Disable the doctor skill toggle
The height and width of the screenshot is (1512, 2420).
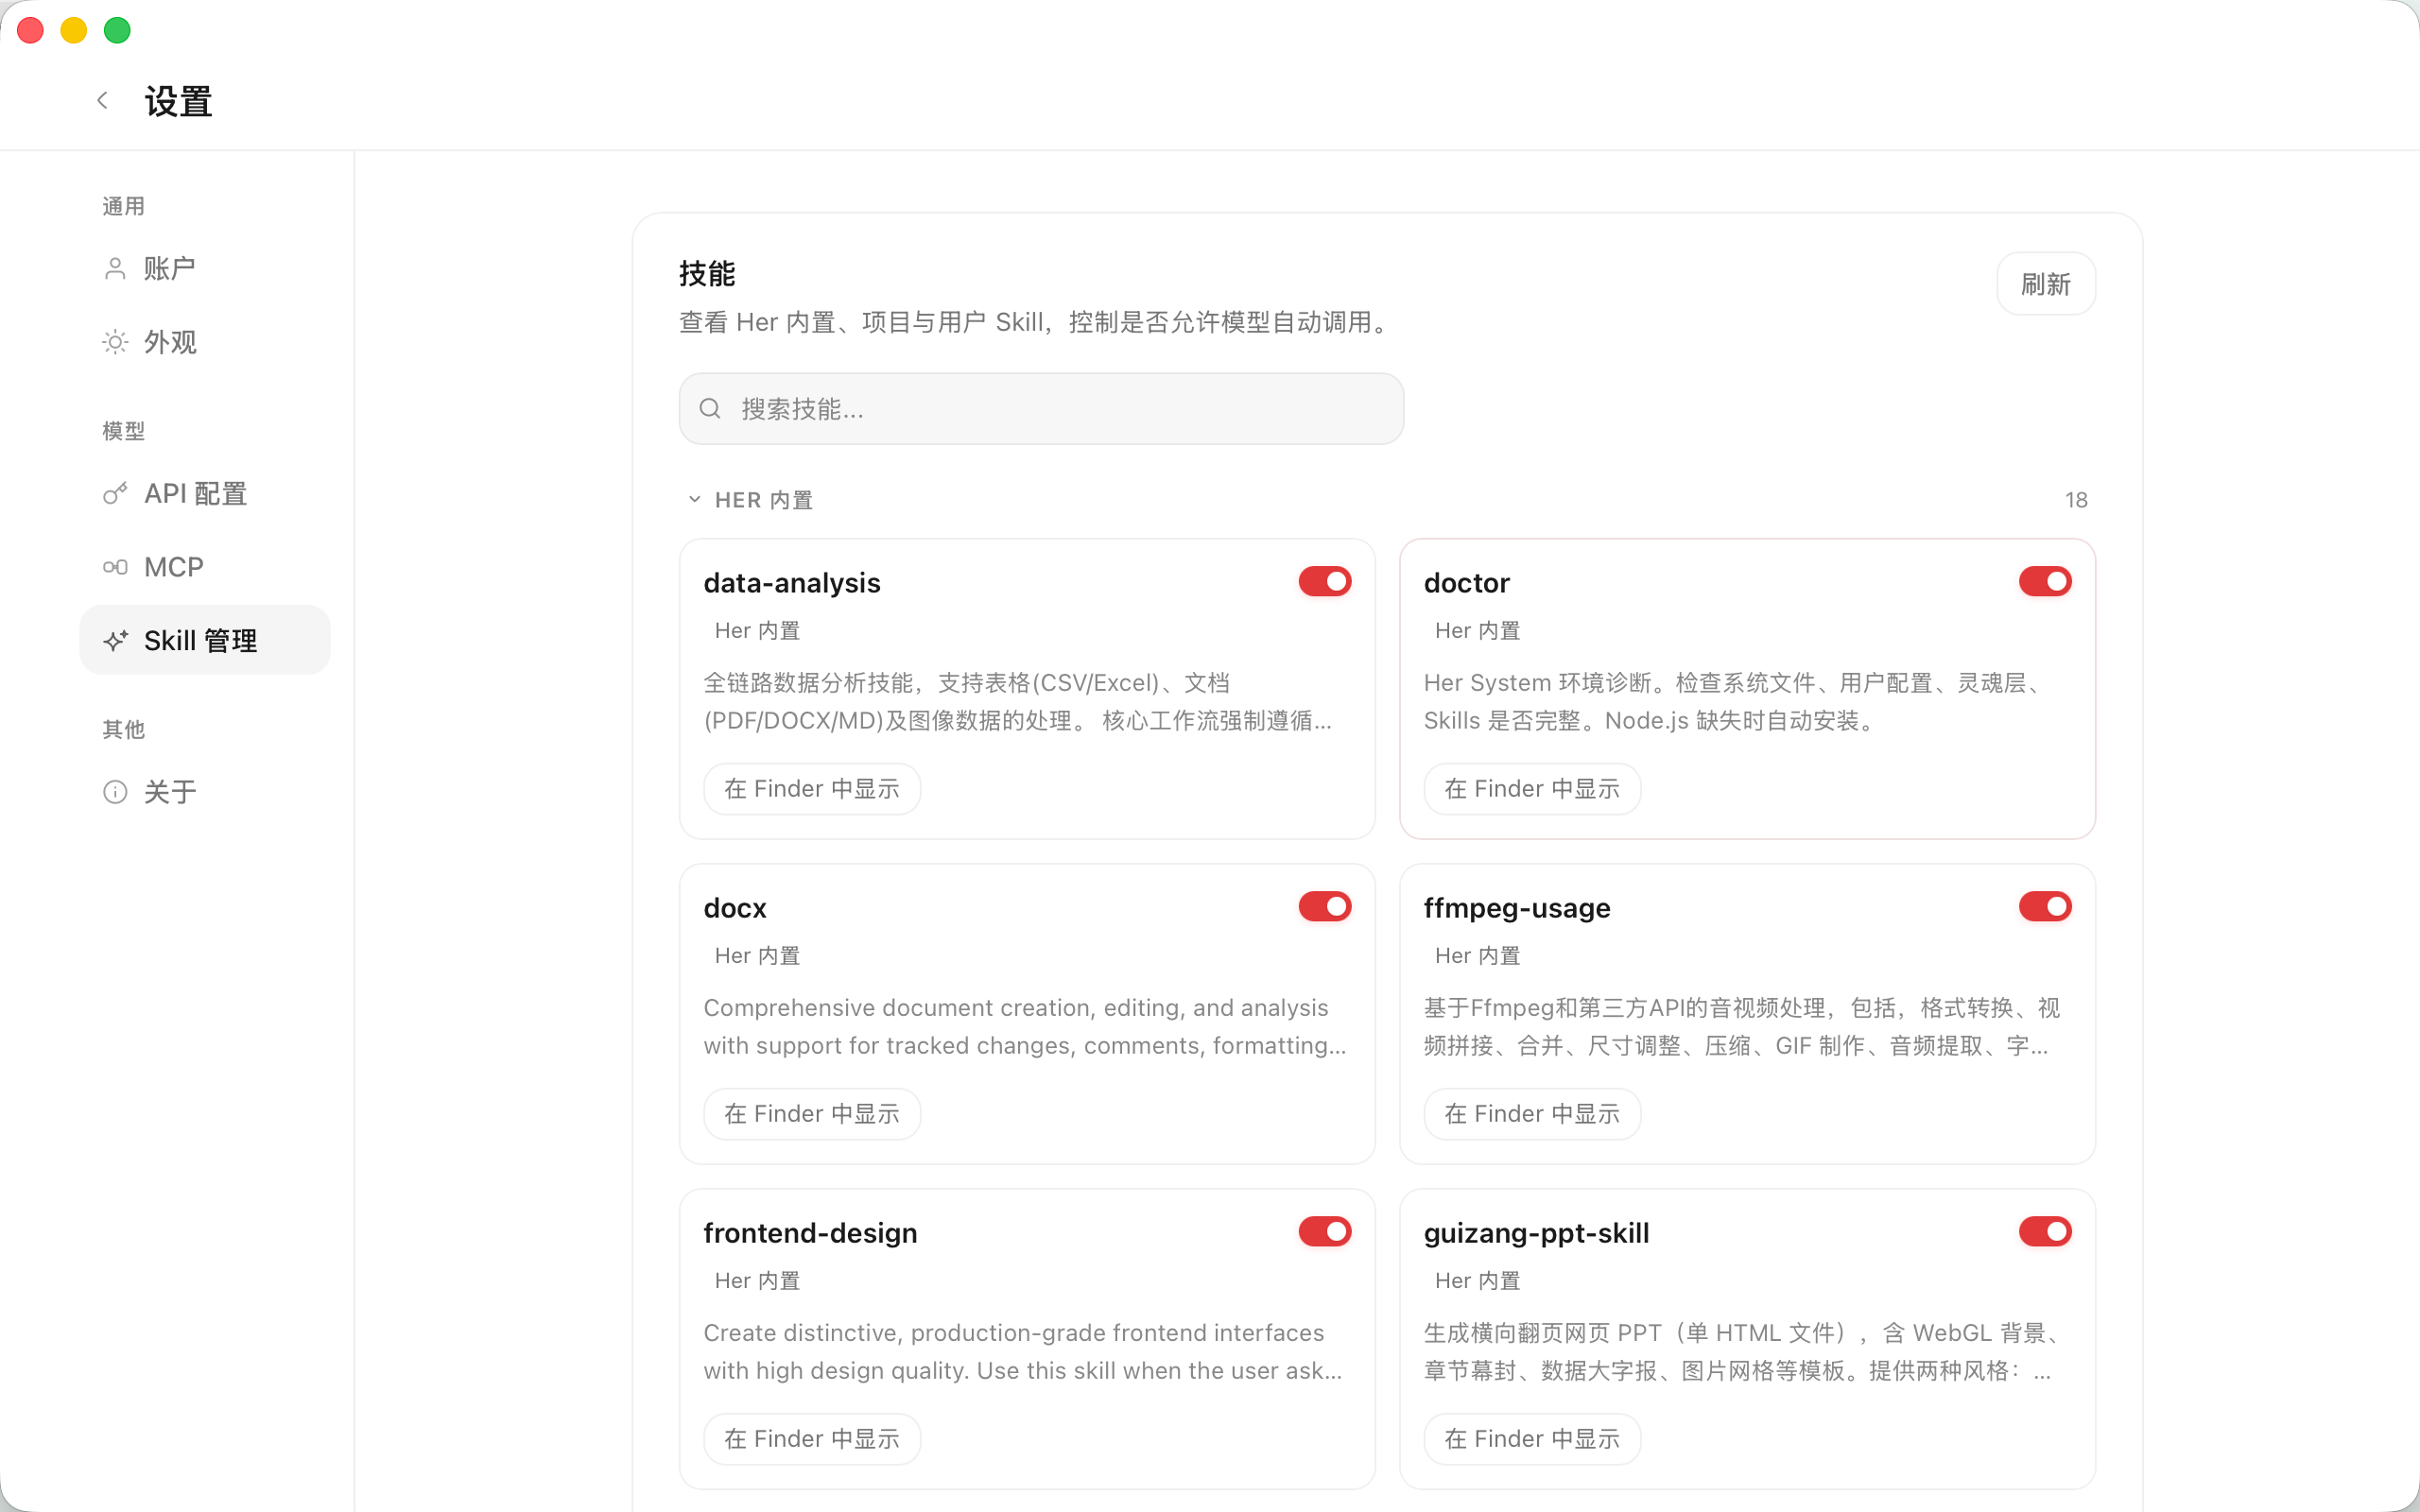pos(2045,581)
